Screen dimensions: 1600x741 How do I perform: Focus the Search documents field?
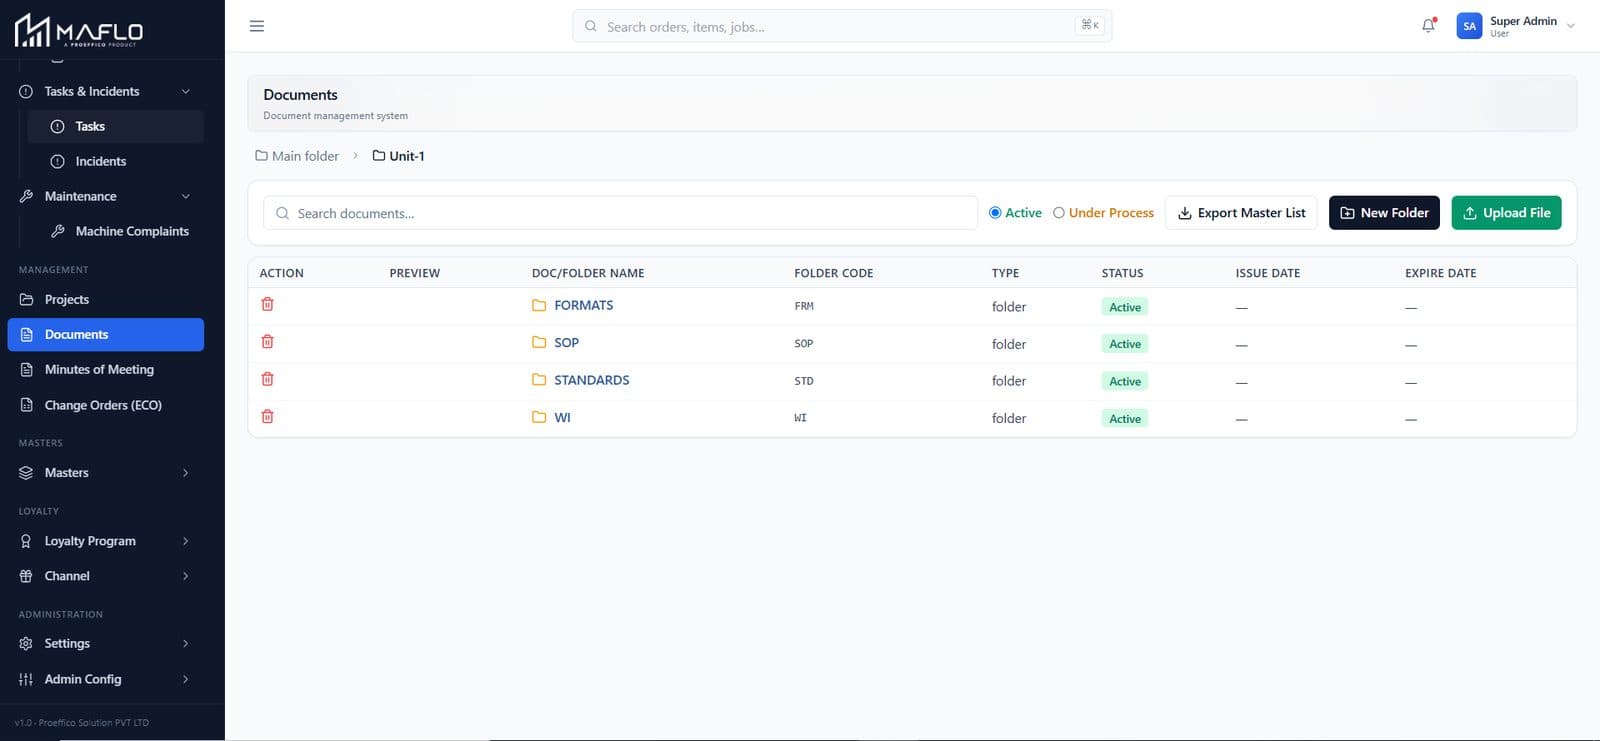click(x=620, y=213)
